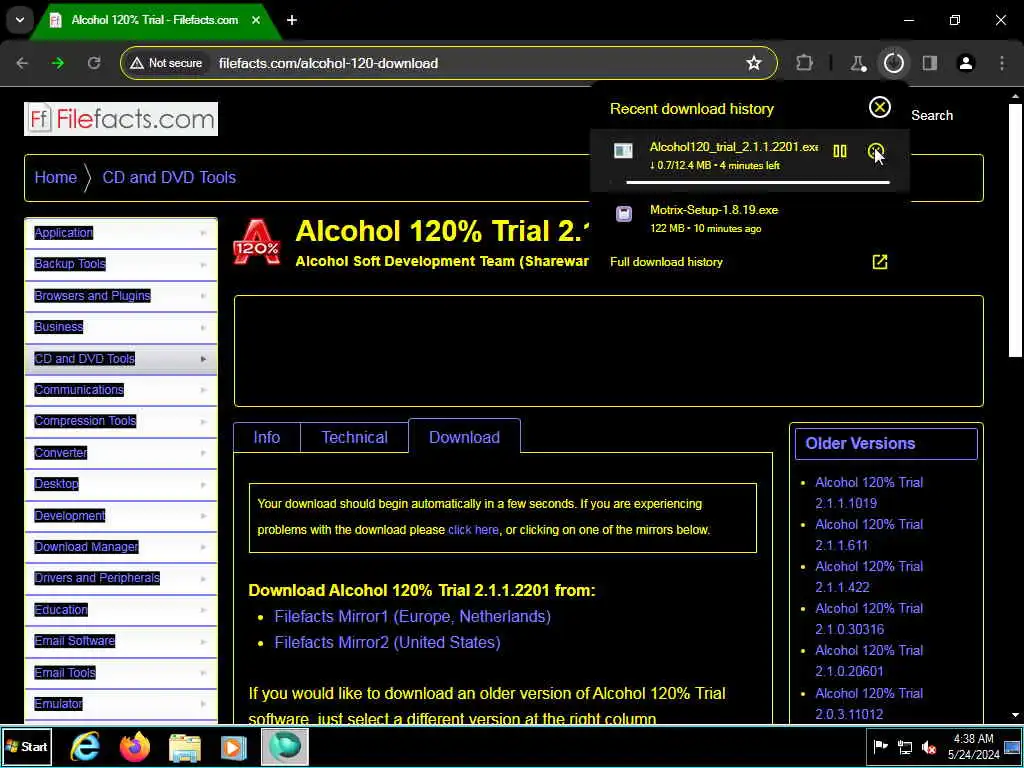The height and width of the screenshot is (768, 1024).
Task: Click the Filefacts.com logo
Action: 121,119
